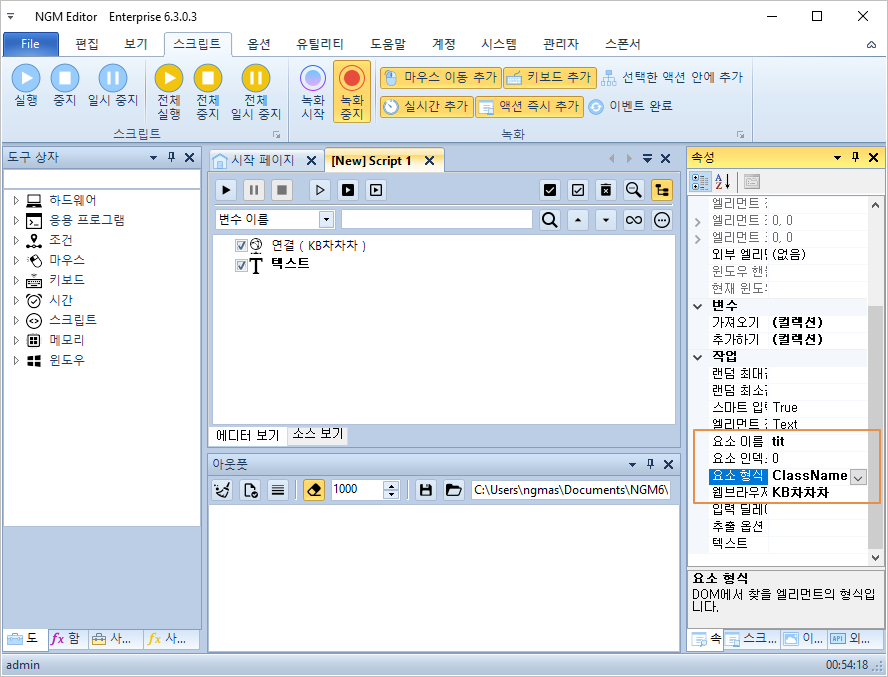
Task: Click outlined play-step icon in editor
Action: click(320, 190)
